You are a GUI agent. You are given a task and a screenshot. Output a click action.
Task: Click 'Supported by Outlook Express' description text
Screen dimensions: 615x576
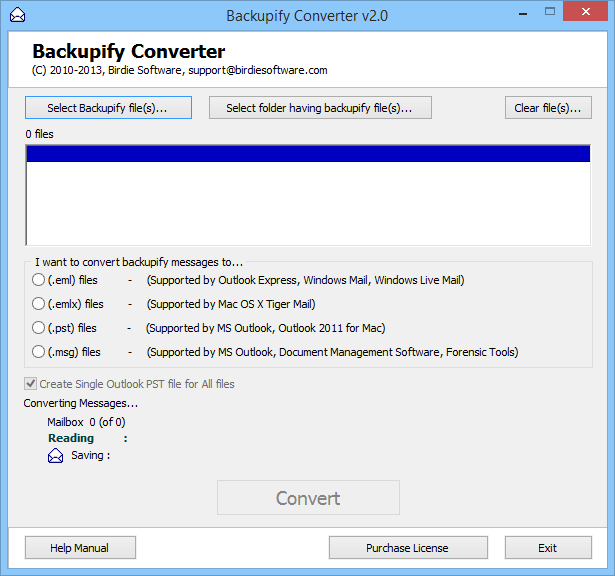pyautogui.click(x=306, y=280)
